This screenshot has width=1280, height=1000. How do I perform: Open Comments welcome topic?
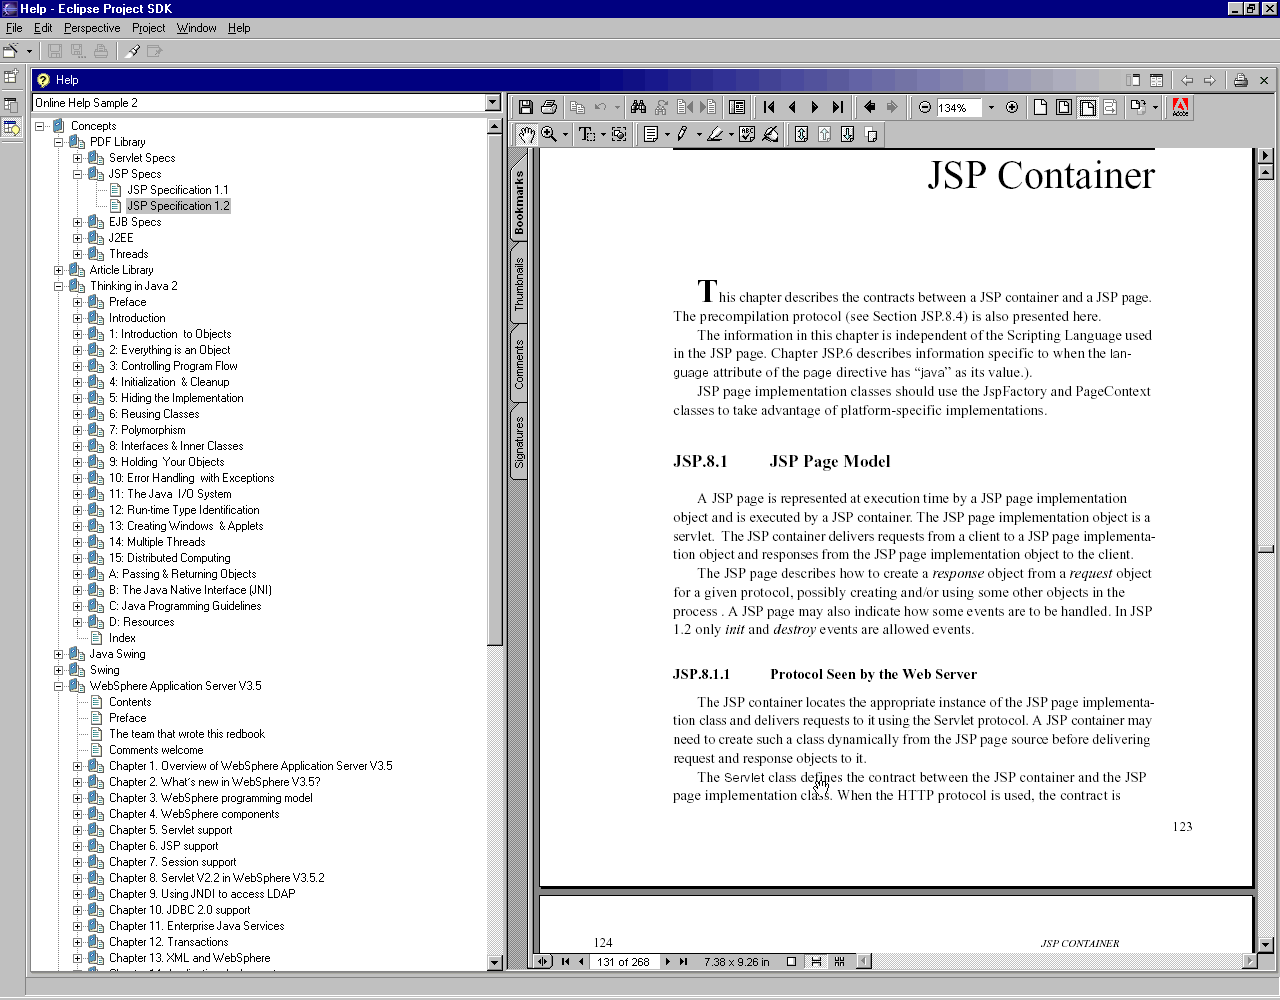(156, 750)
